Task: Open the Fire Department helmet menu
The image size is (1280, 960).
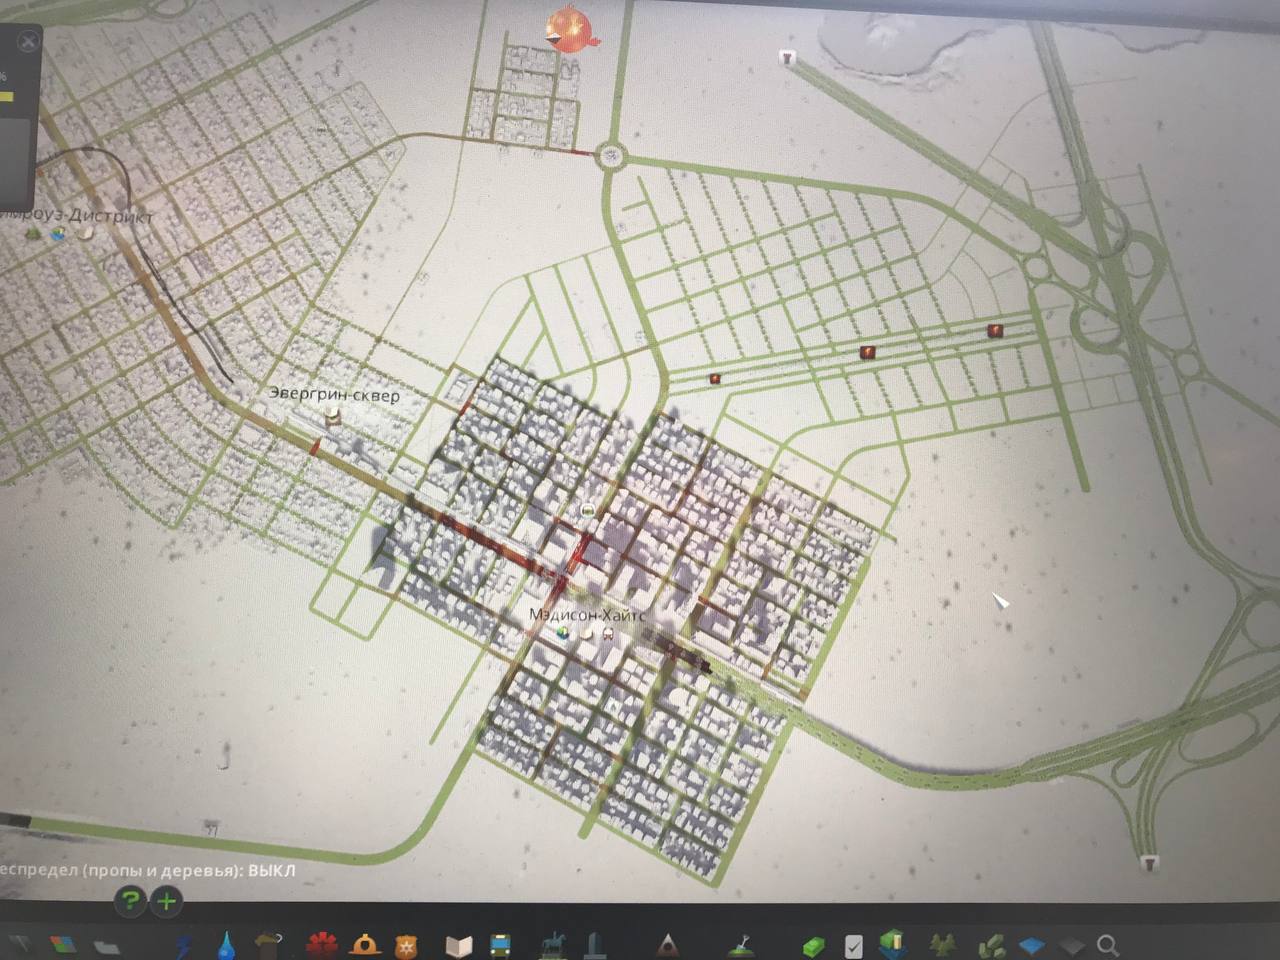Action: [x=365, y=945]
